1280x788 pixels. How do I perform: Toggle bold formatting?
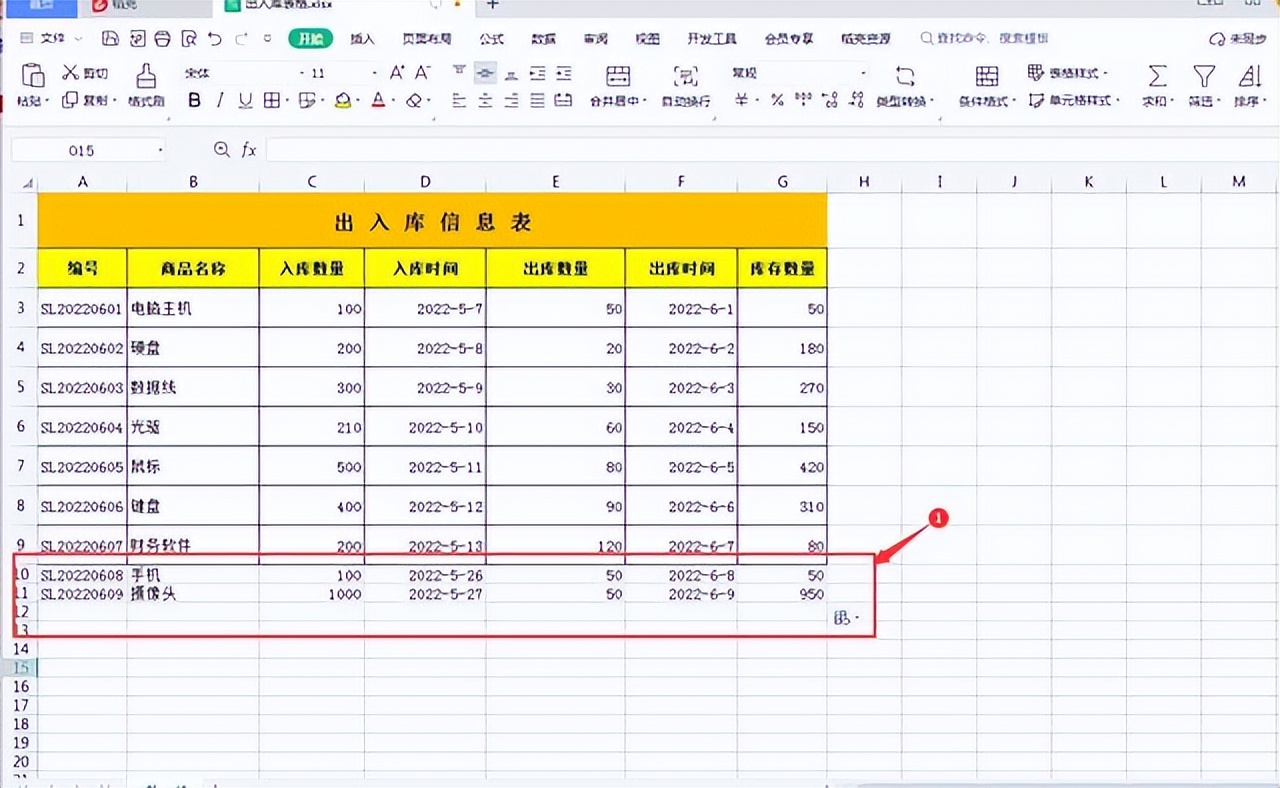click(194, 100)
